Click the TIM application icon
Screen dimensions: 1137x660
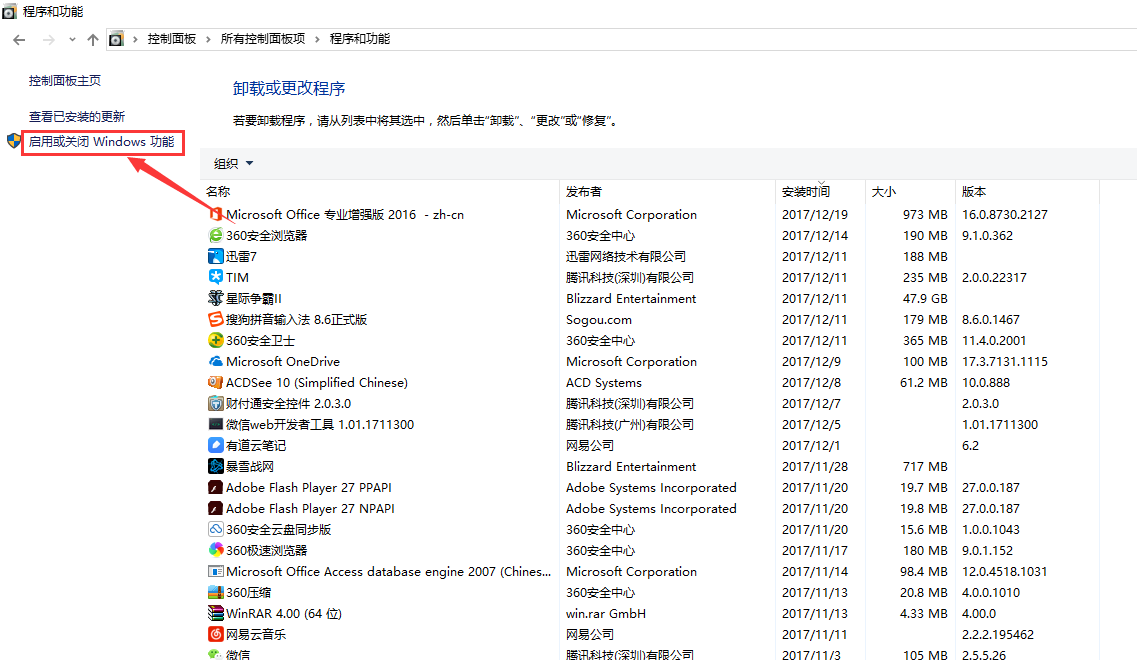pyautogui.click(x=215, y=277)
